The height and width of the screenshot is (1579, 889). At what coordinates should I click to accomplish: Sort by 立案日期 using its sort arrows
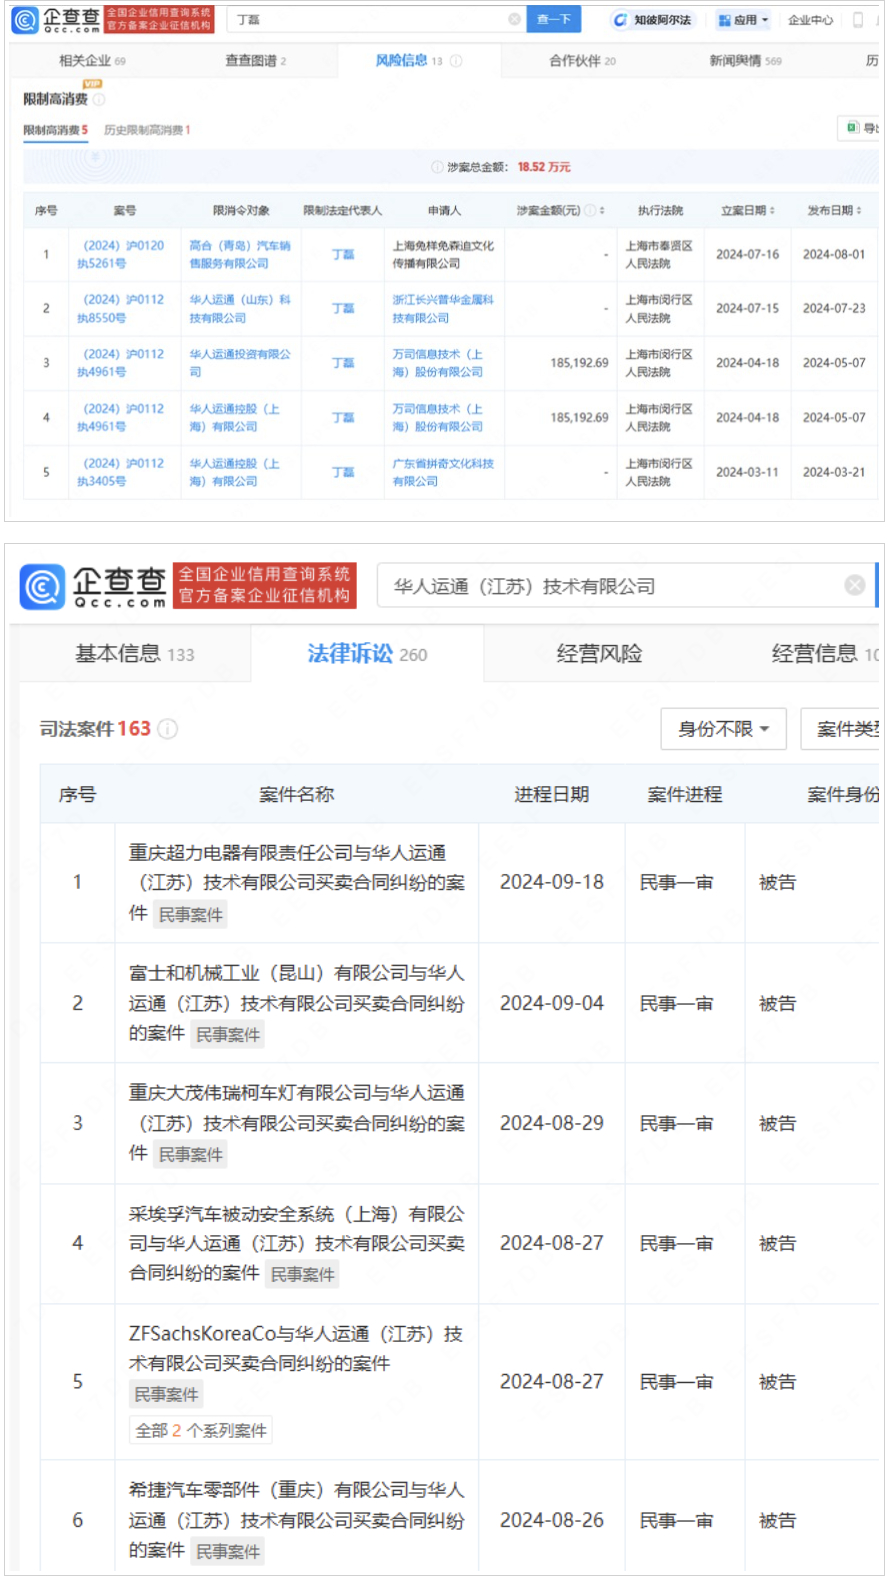tap(772, 210)
